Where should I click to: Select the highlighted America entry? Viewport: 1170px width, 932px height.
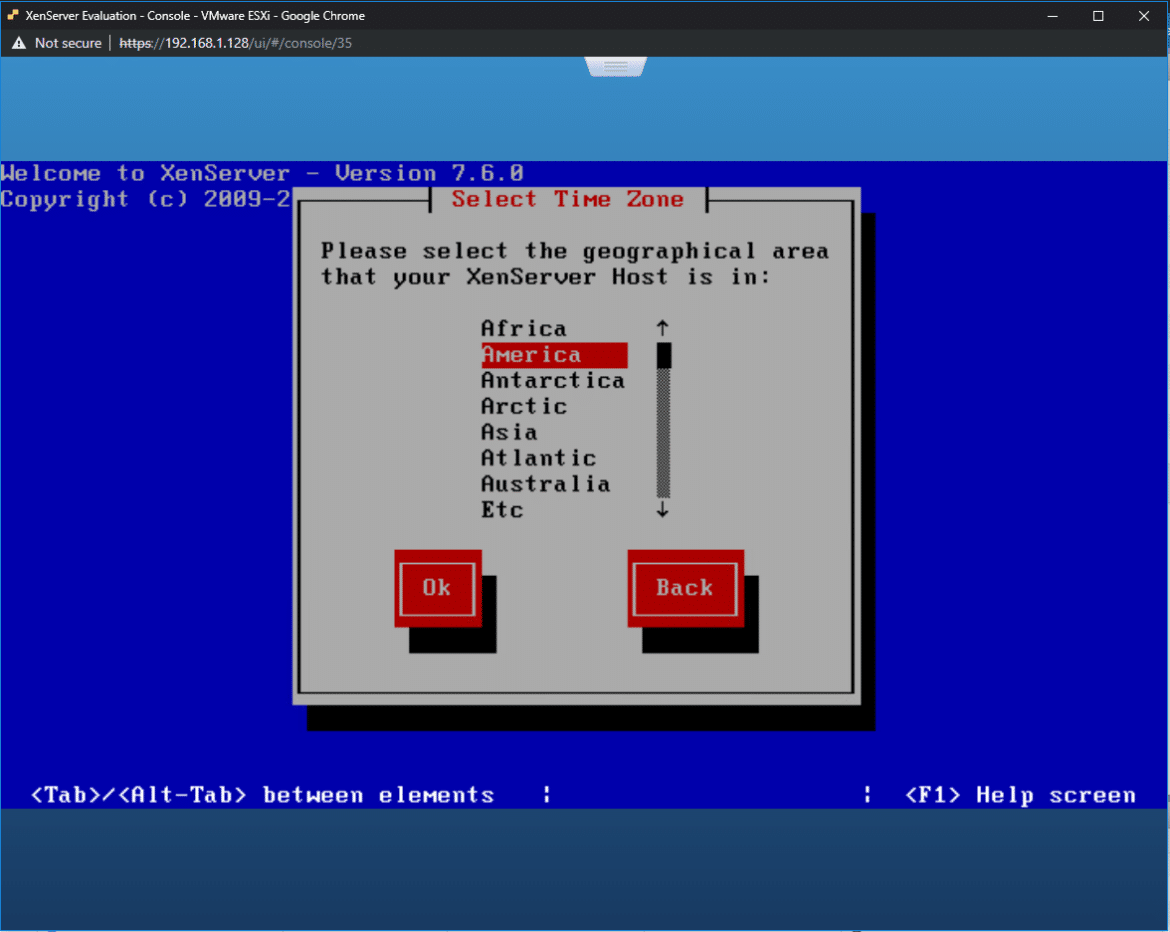(x=554, y=355)
